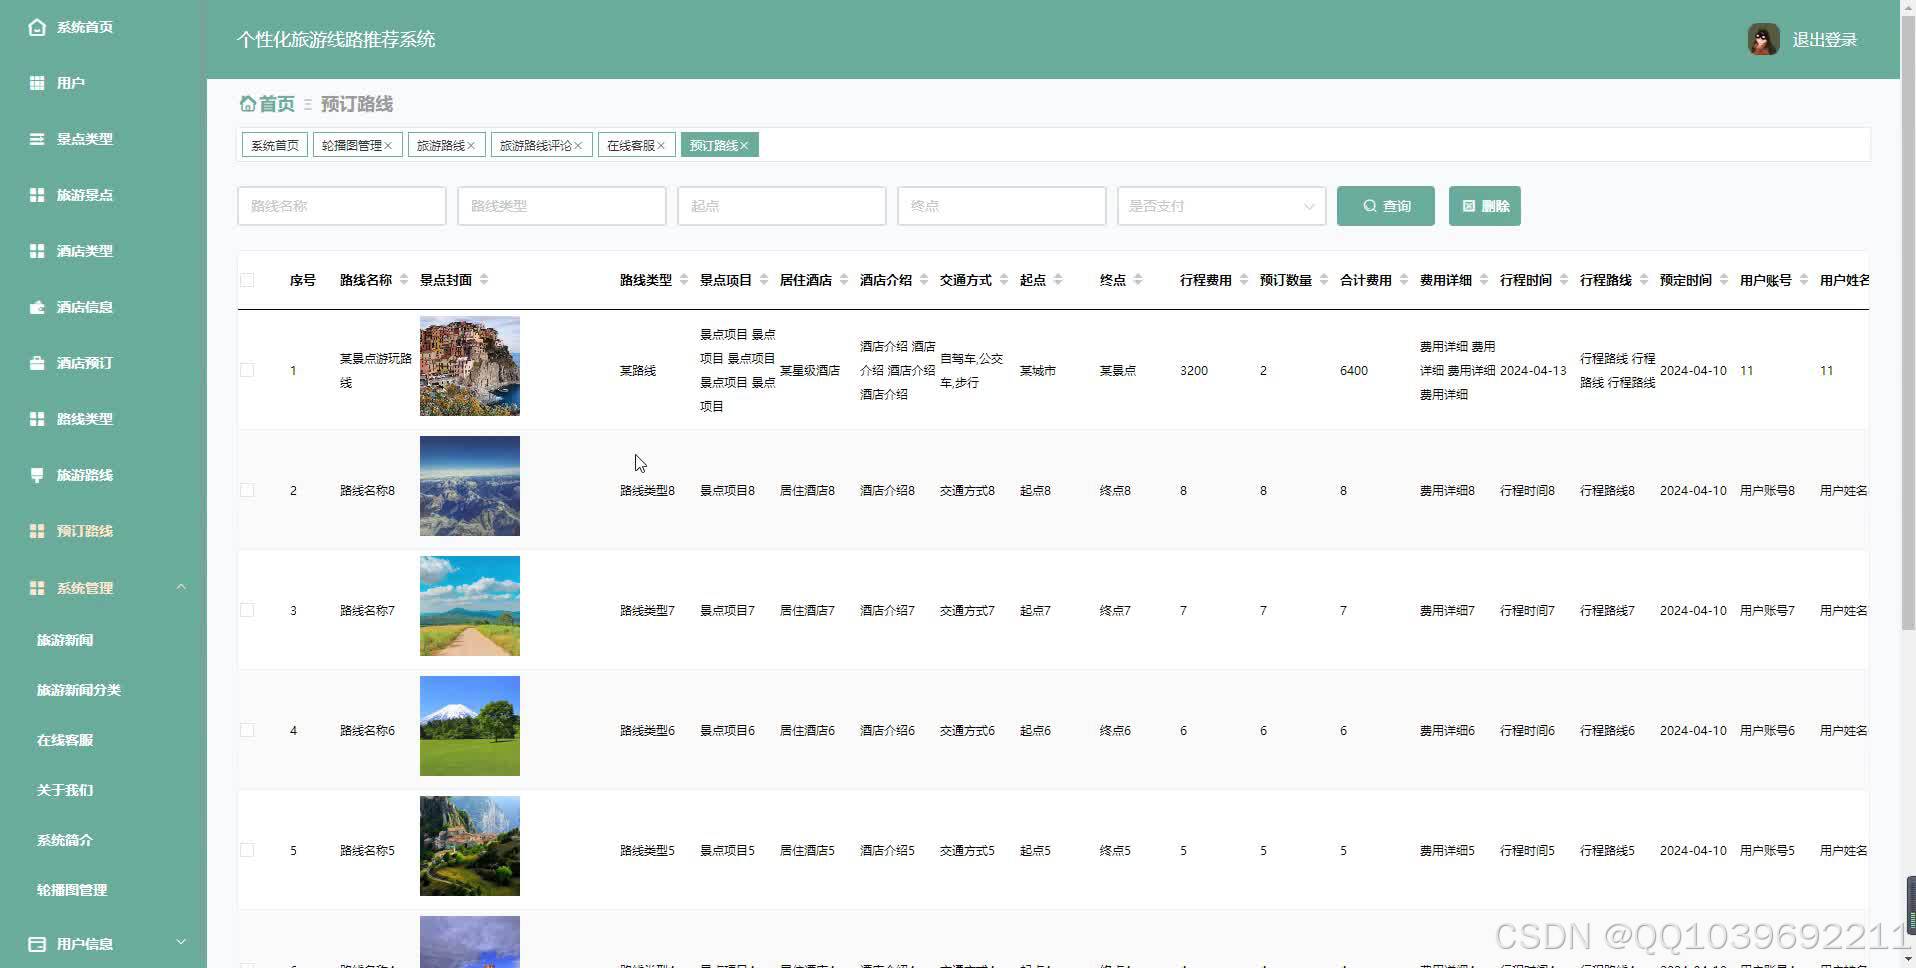Check the checkbox for row 路线名称6

(x=247, y=730)
